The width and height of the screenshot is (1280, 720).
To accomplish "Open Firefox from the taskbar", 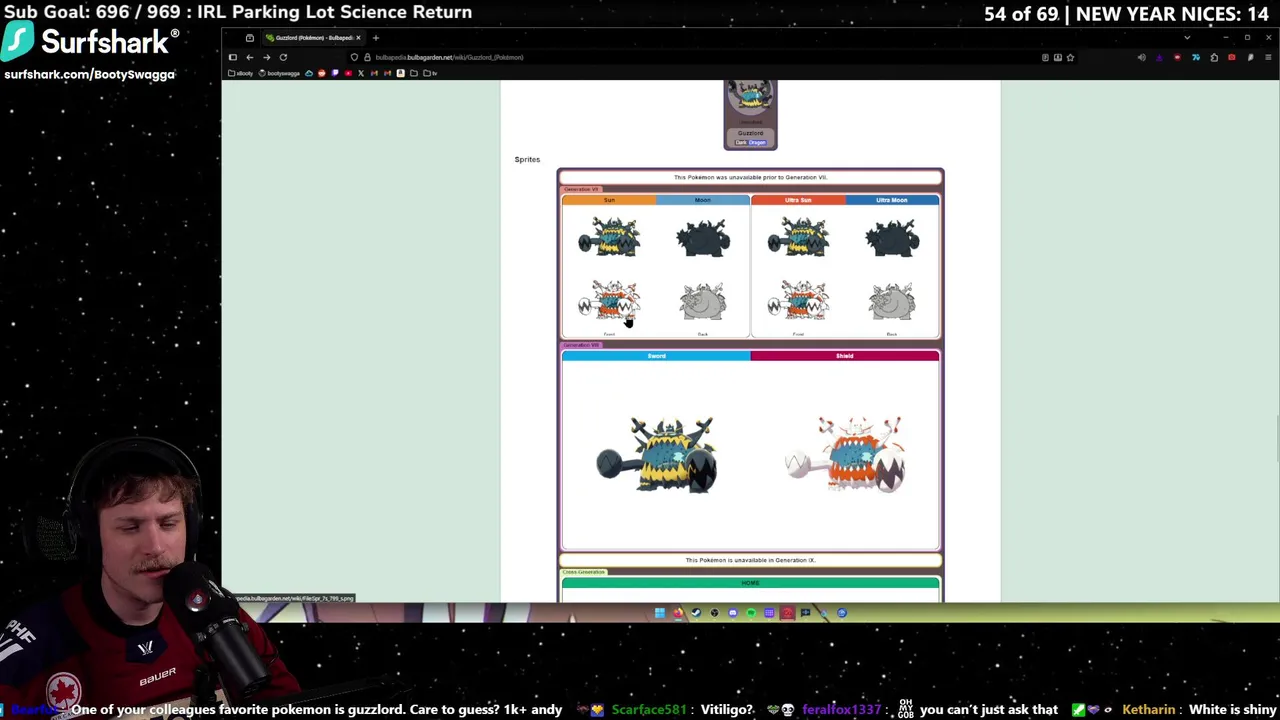I will 678,613.
